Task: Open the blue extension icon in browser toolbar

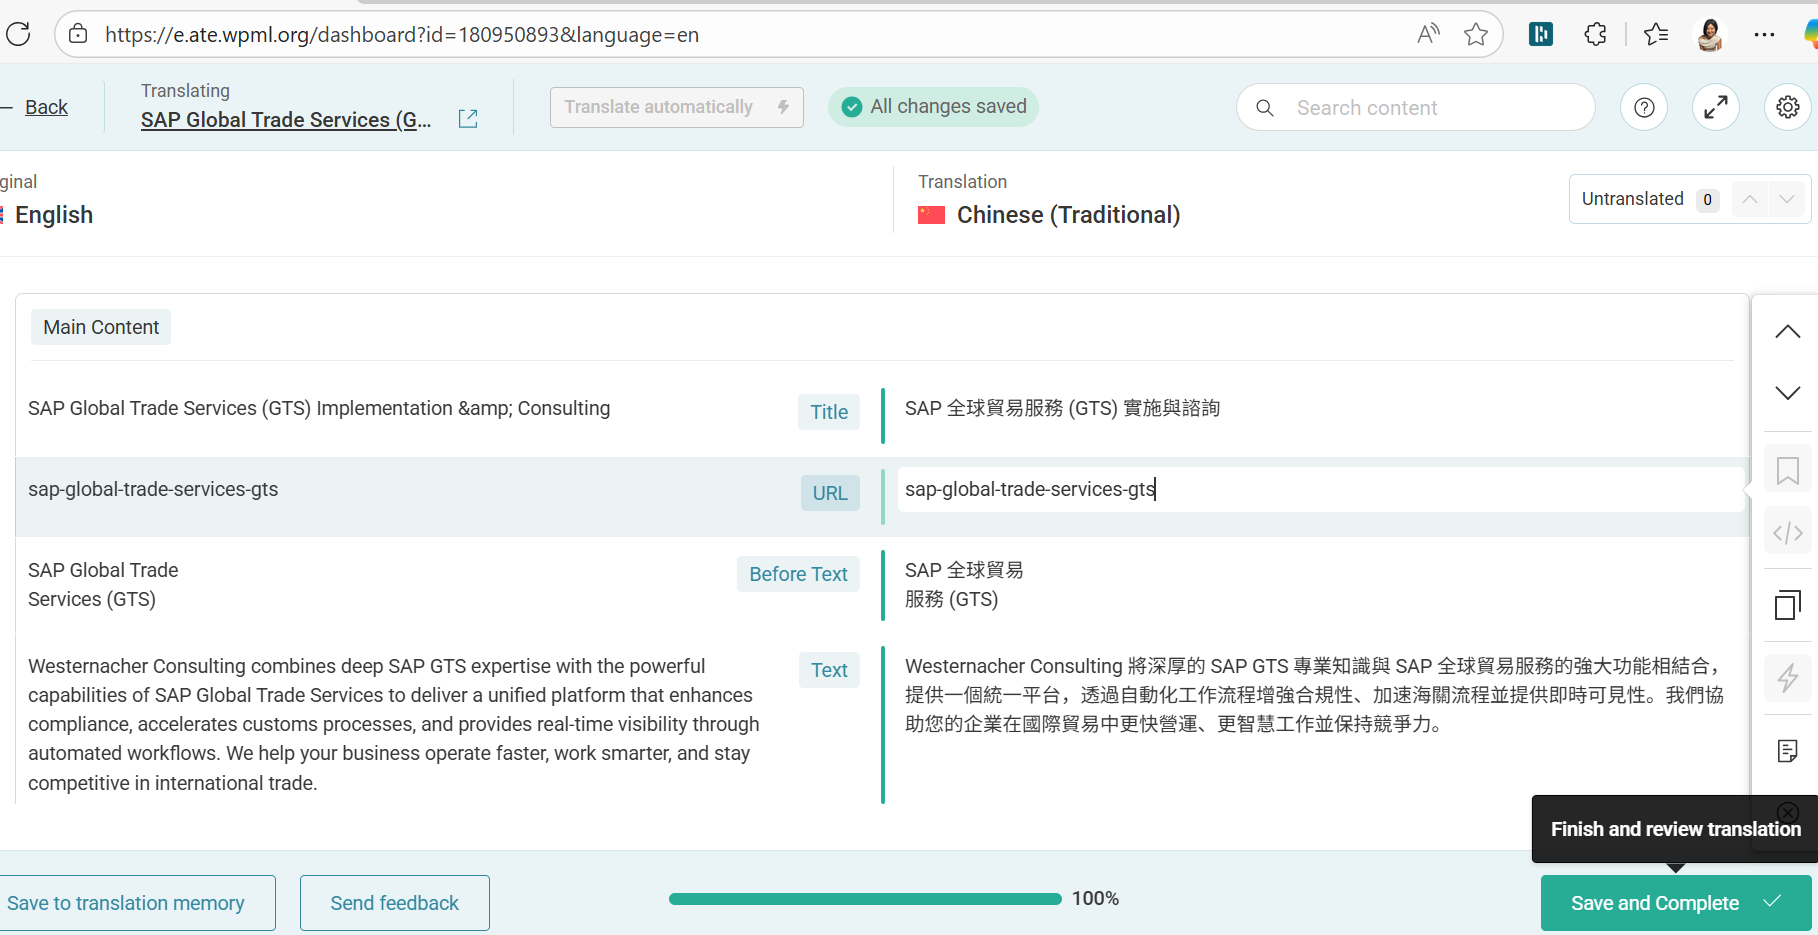Action: click(1541, 35)
